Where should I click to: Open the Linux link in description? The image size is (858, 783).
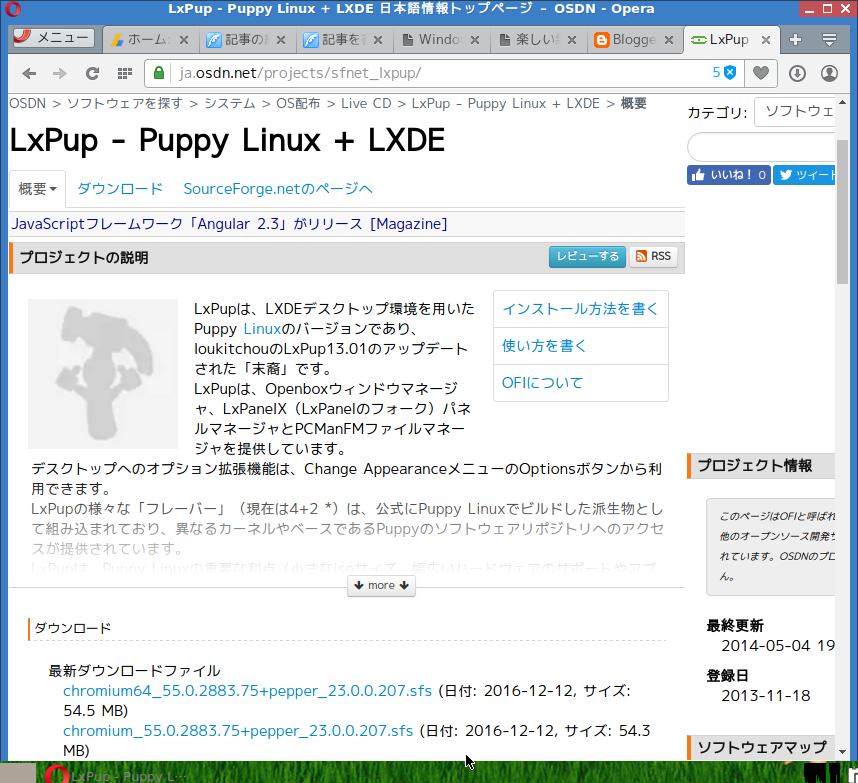click(262, 329)
